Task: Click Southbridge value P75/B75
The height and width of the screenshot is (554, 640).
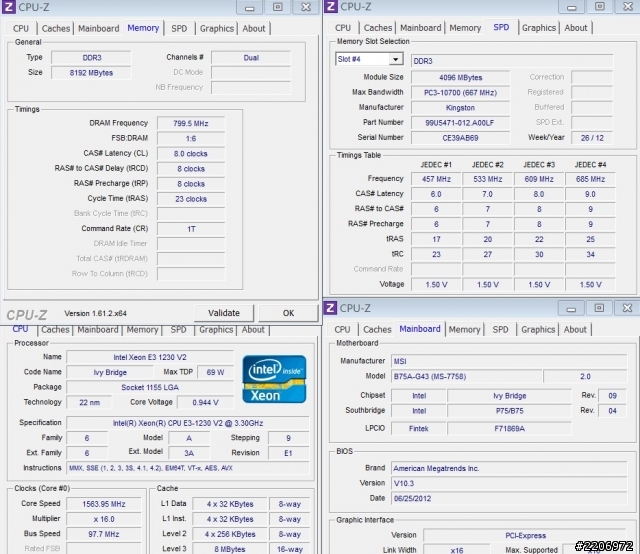Action: [509, 411]
